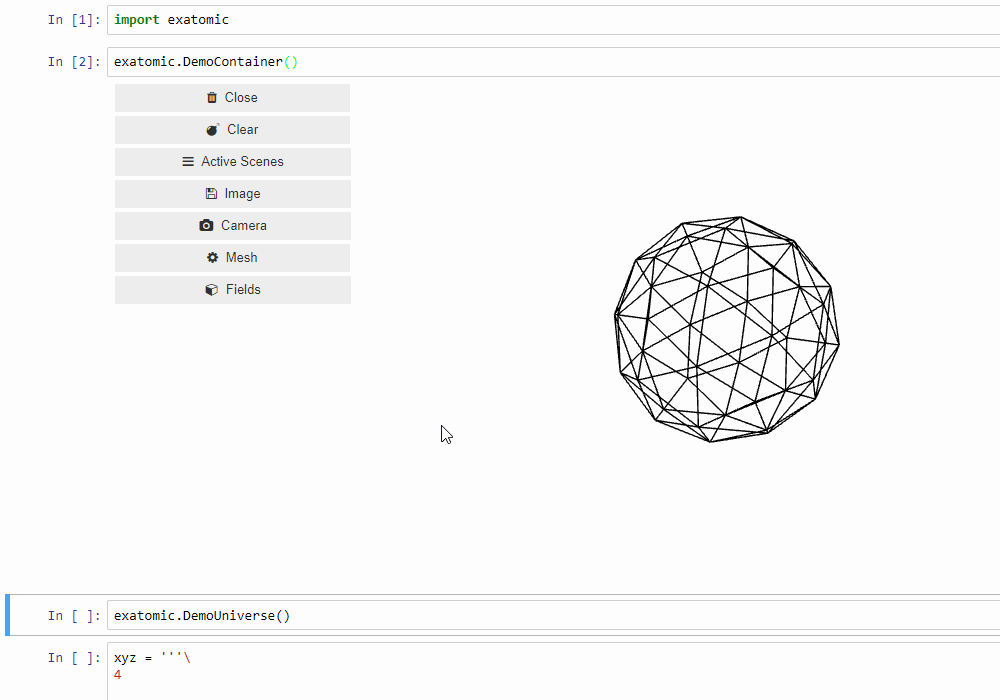Screen dimensions: 1000x700
Task: Click the Close label text
Action: click(241, 98)
